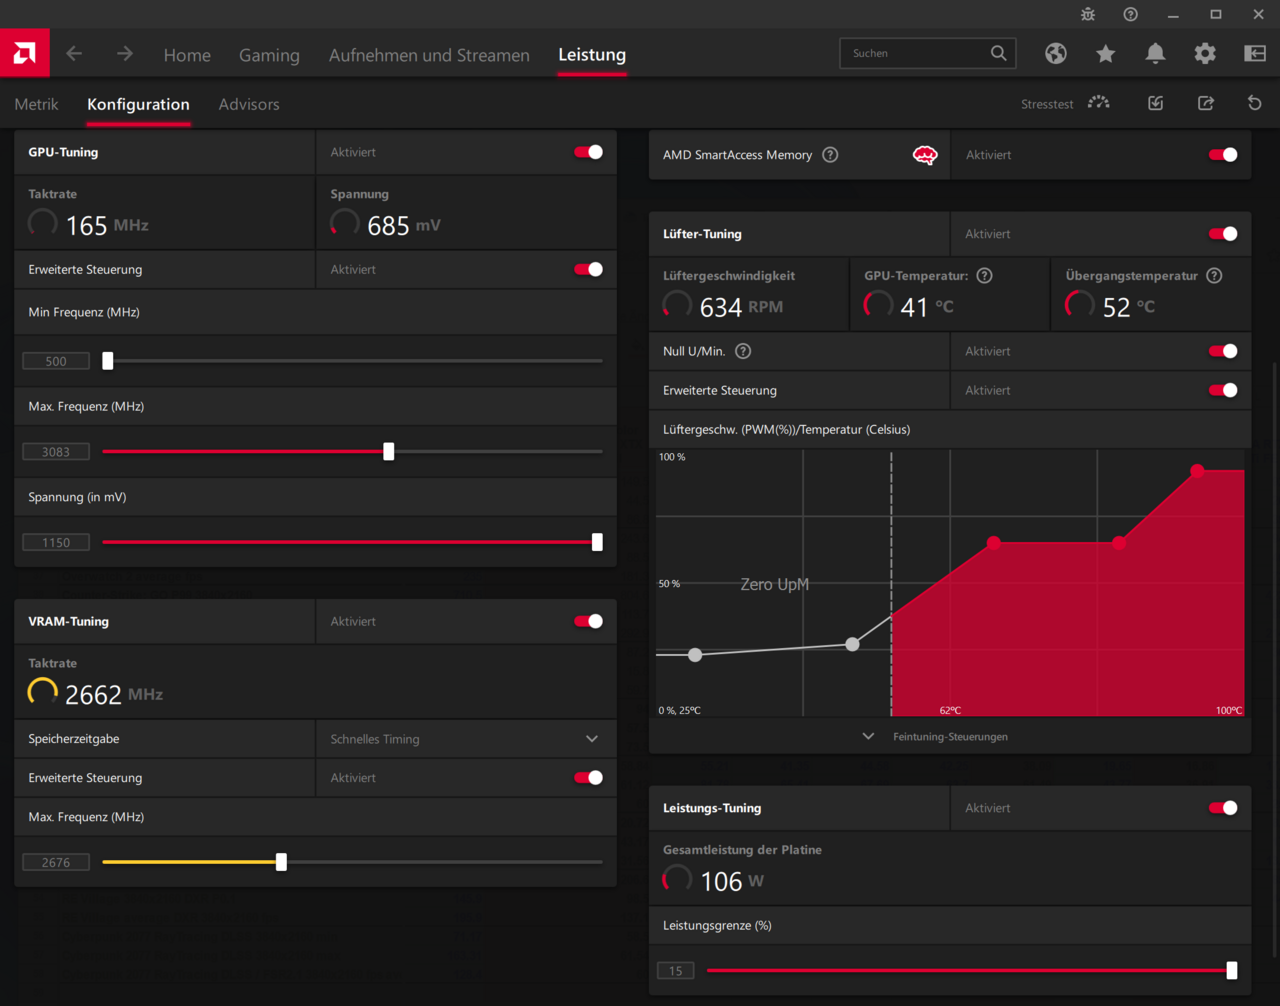Toggle Lüfter-Tuning switch
1280x1006 pixels.
pos(1223,234)
